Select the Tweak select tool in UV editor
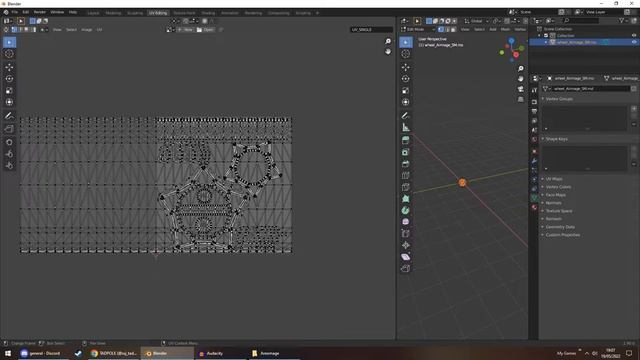Screen dimensions: 640x360 (x=9, y=42)
